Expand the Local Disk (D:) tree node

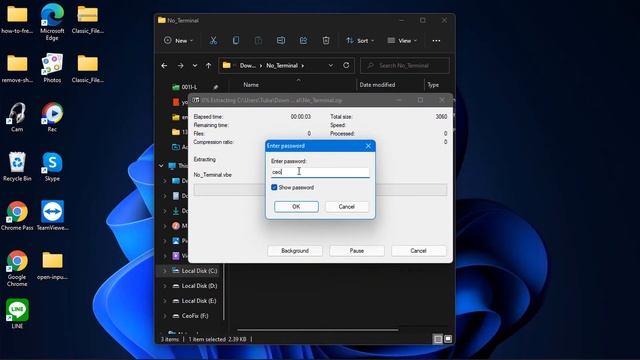(165, 286)
